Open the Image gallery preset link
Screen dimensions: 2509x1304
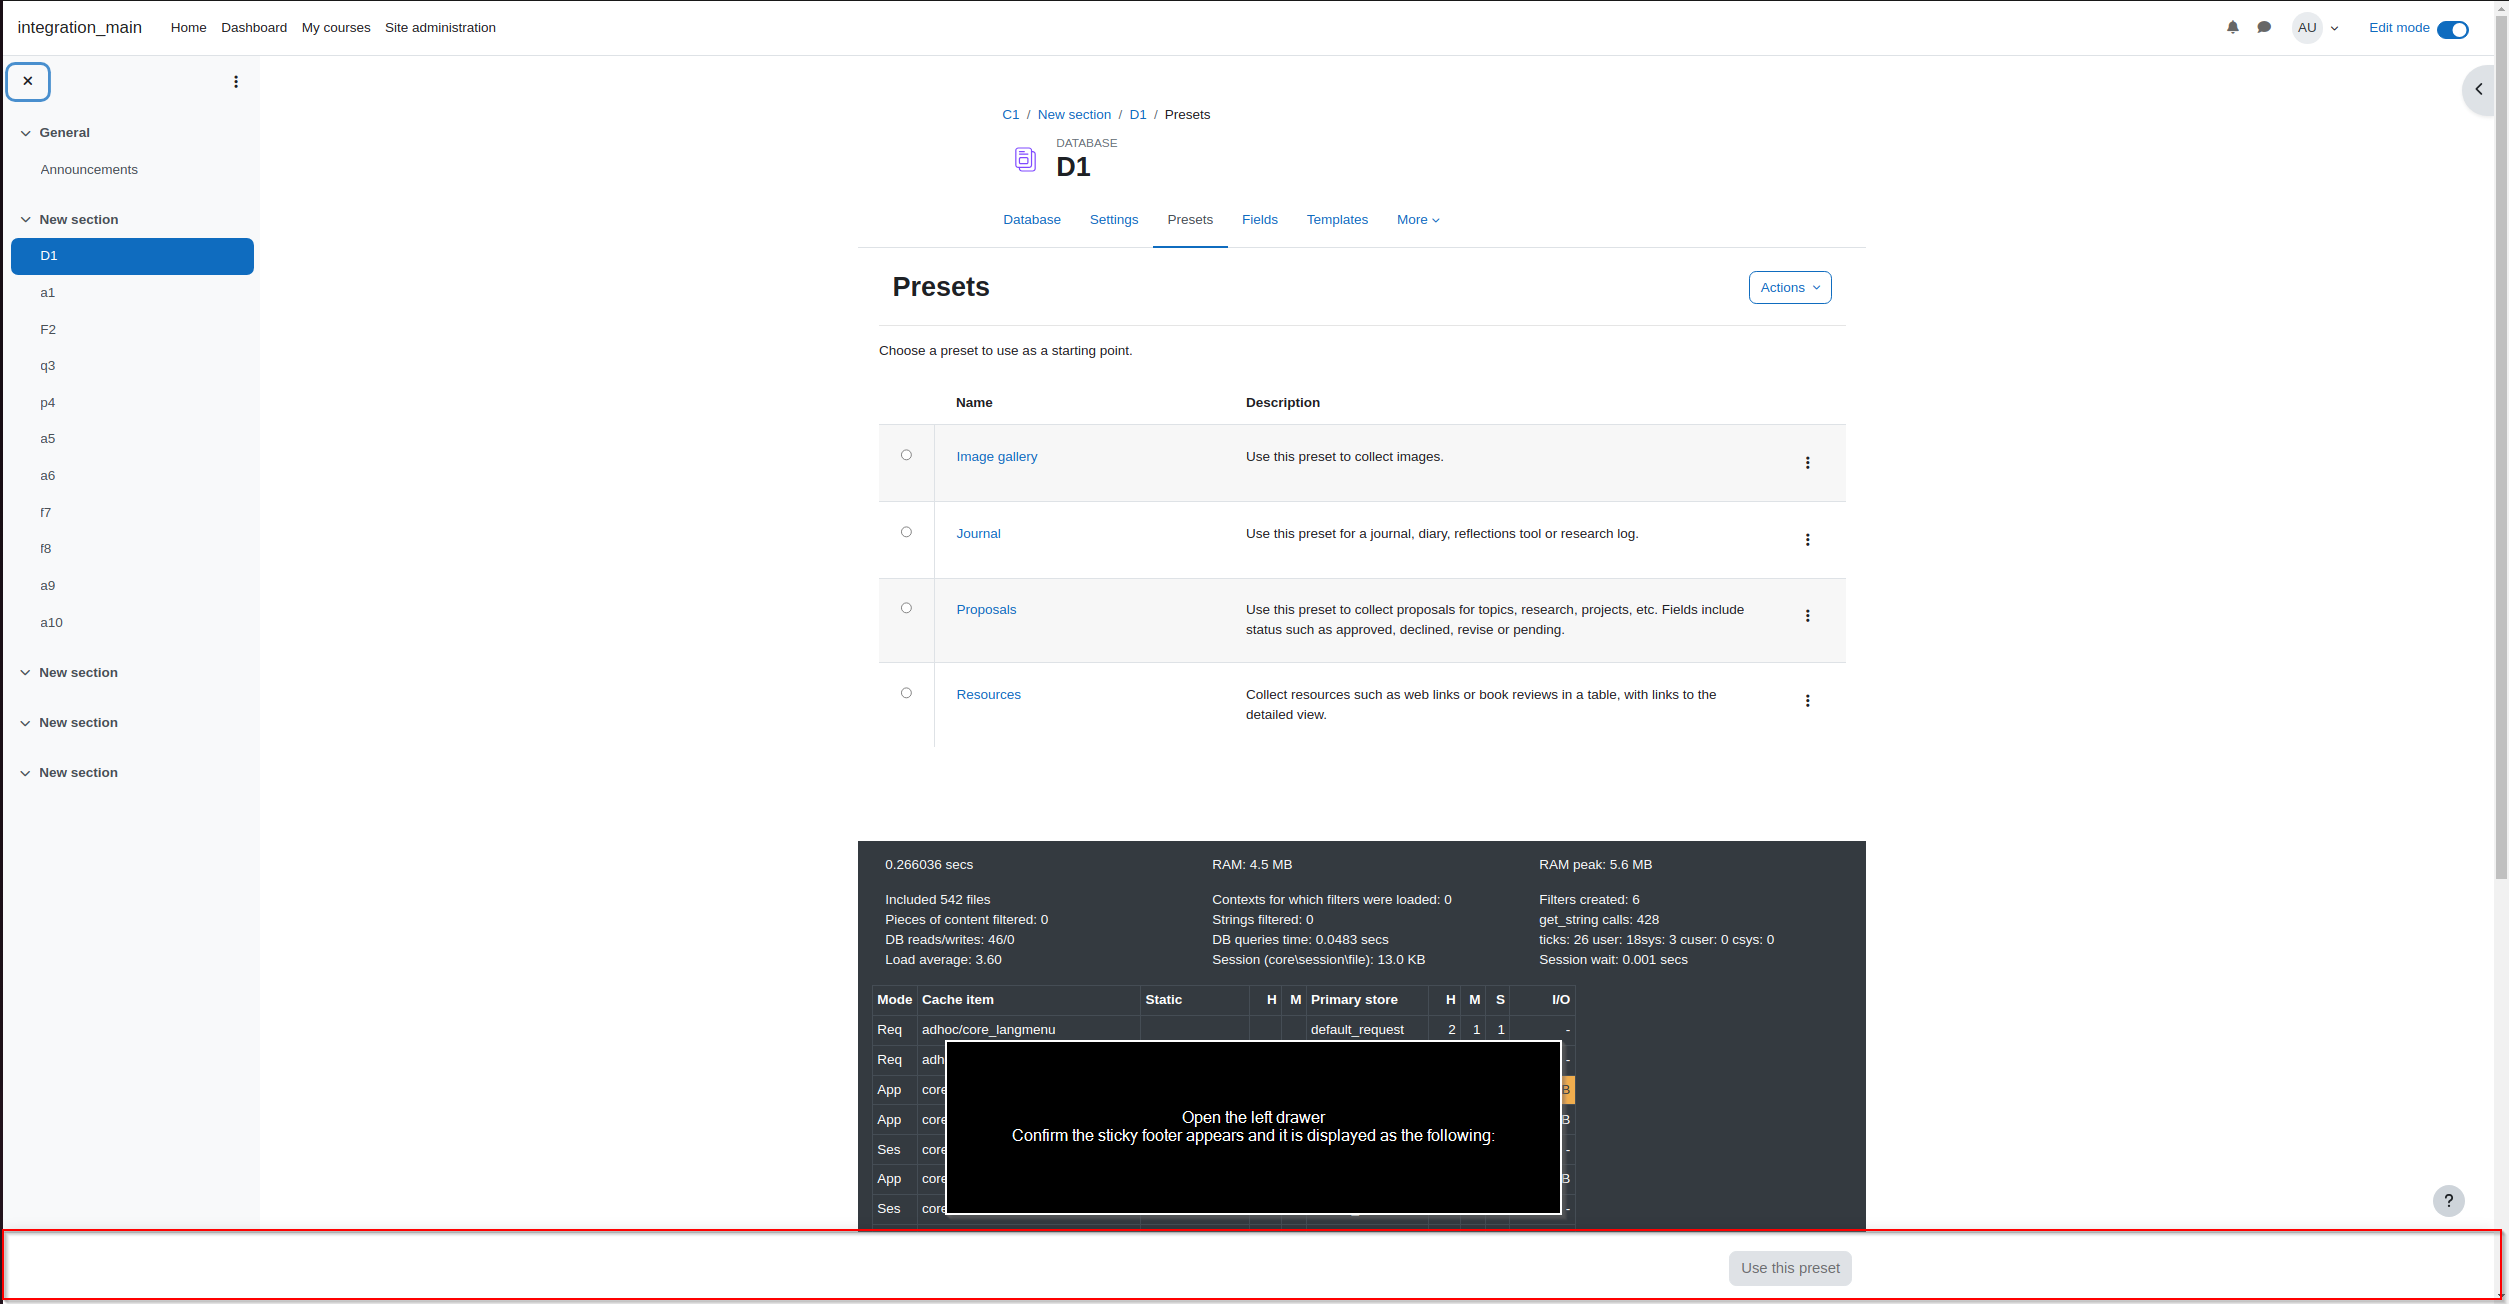pyautogui.click(x=997, y=457)
